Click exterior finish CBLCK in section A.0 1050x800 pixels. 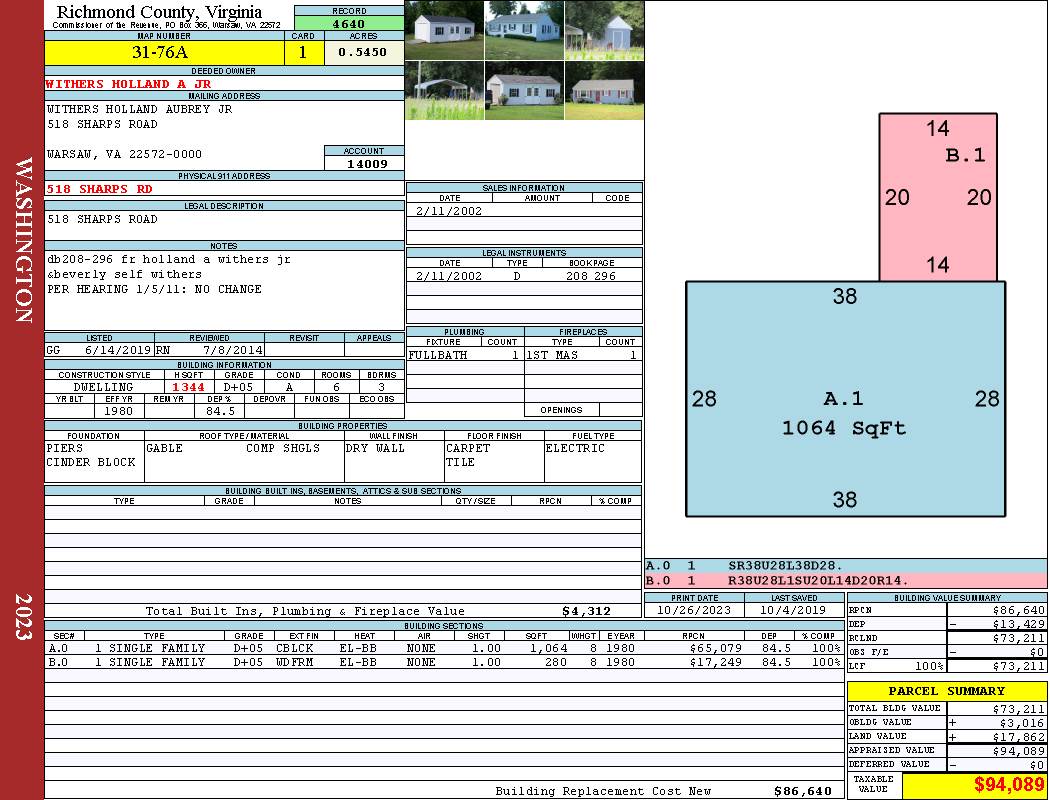pos(294,648)
